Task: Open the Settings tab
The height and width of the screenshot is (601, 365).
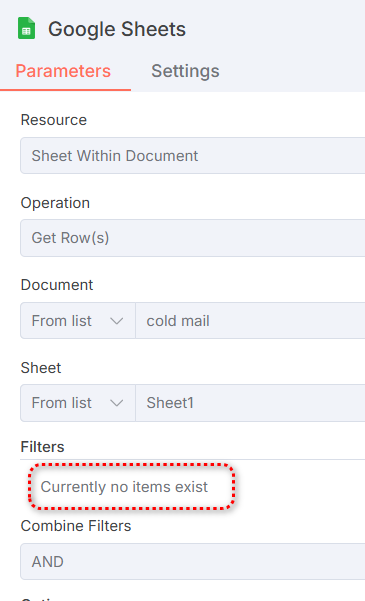Action: [185, 71]
